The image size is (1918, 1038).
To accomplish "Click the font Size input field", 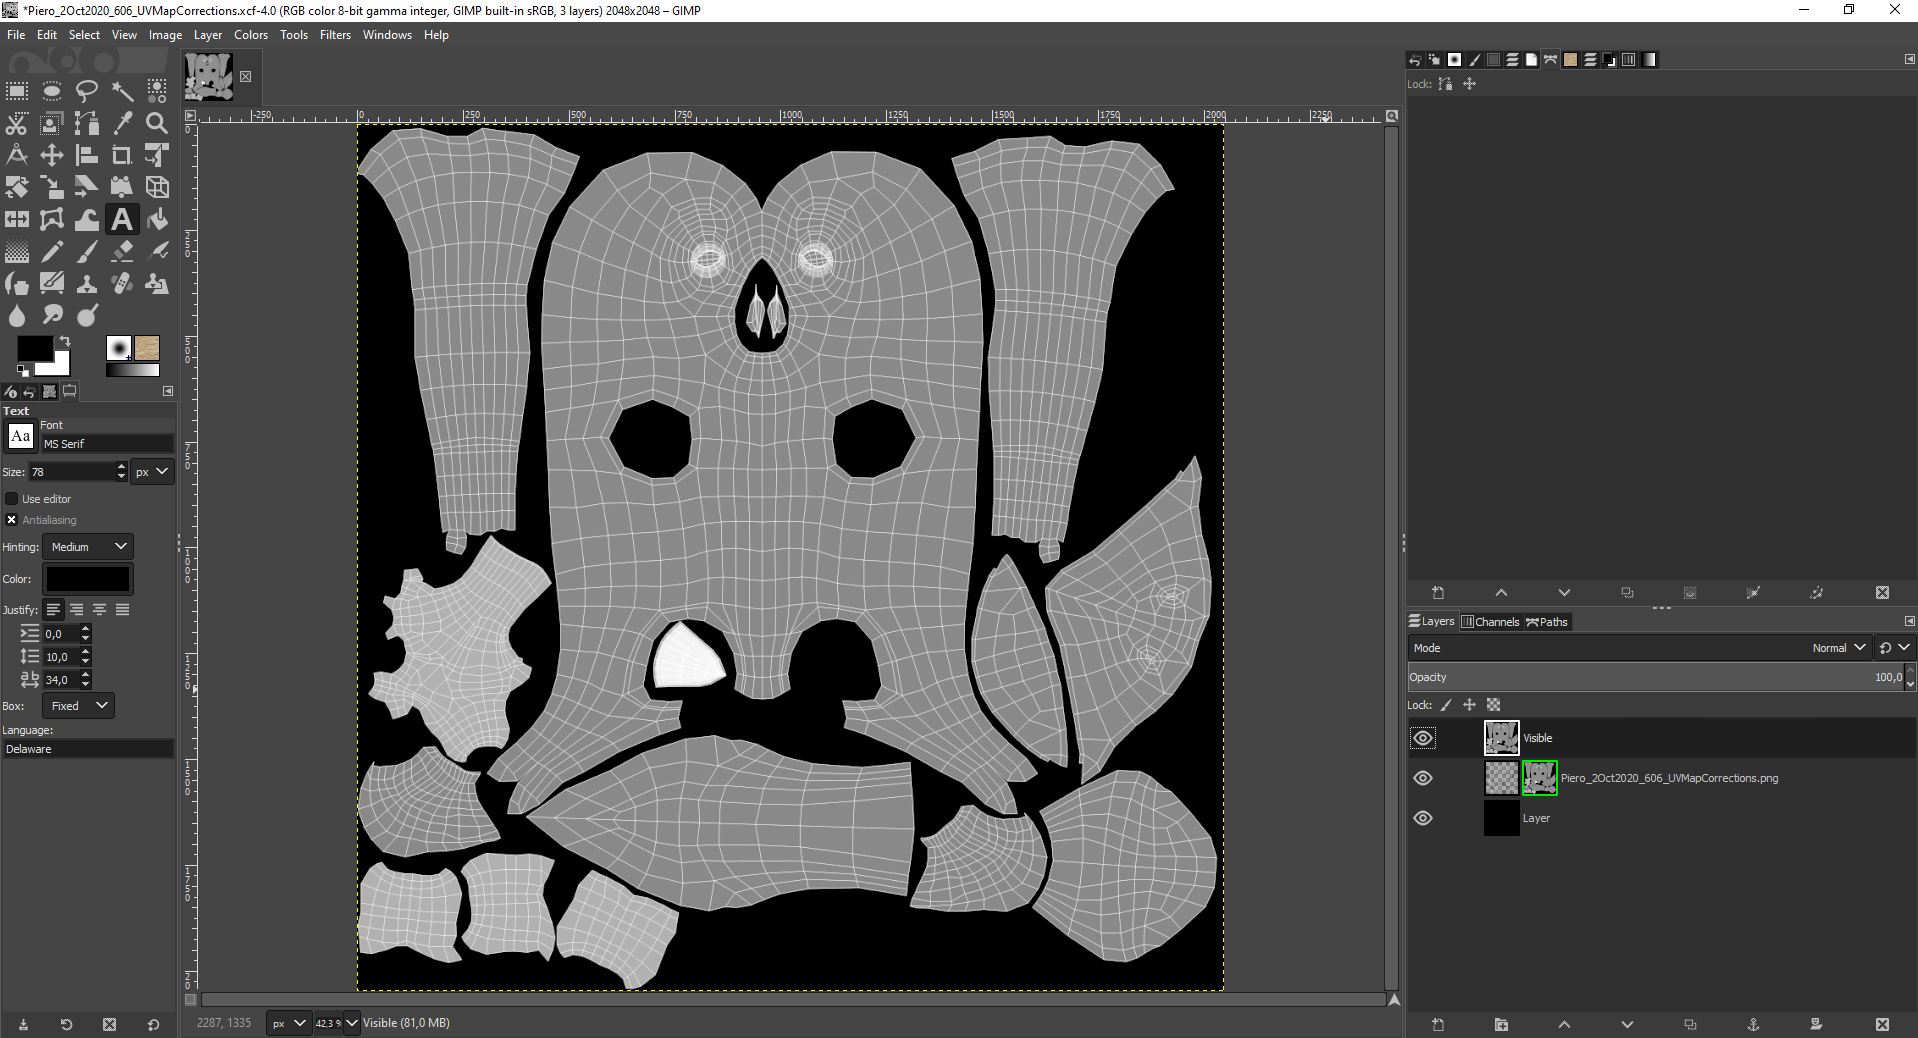I will [x=70, y=472].
